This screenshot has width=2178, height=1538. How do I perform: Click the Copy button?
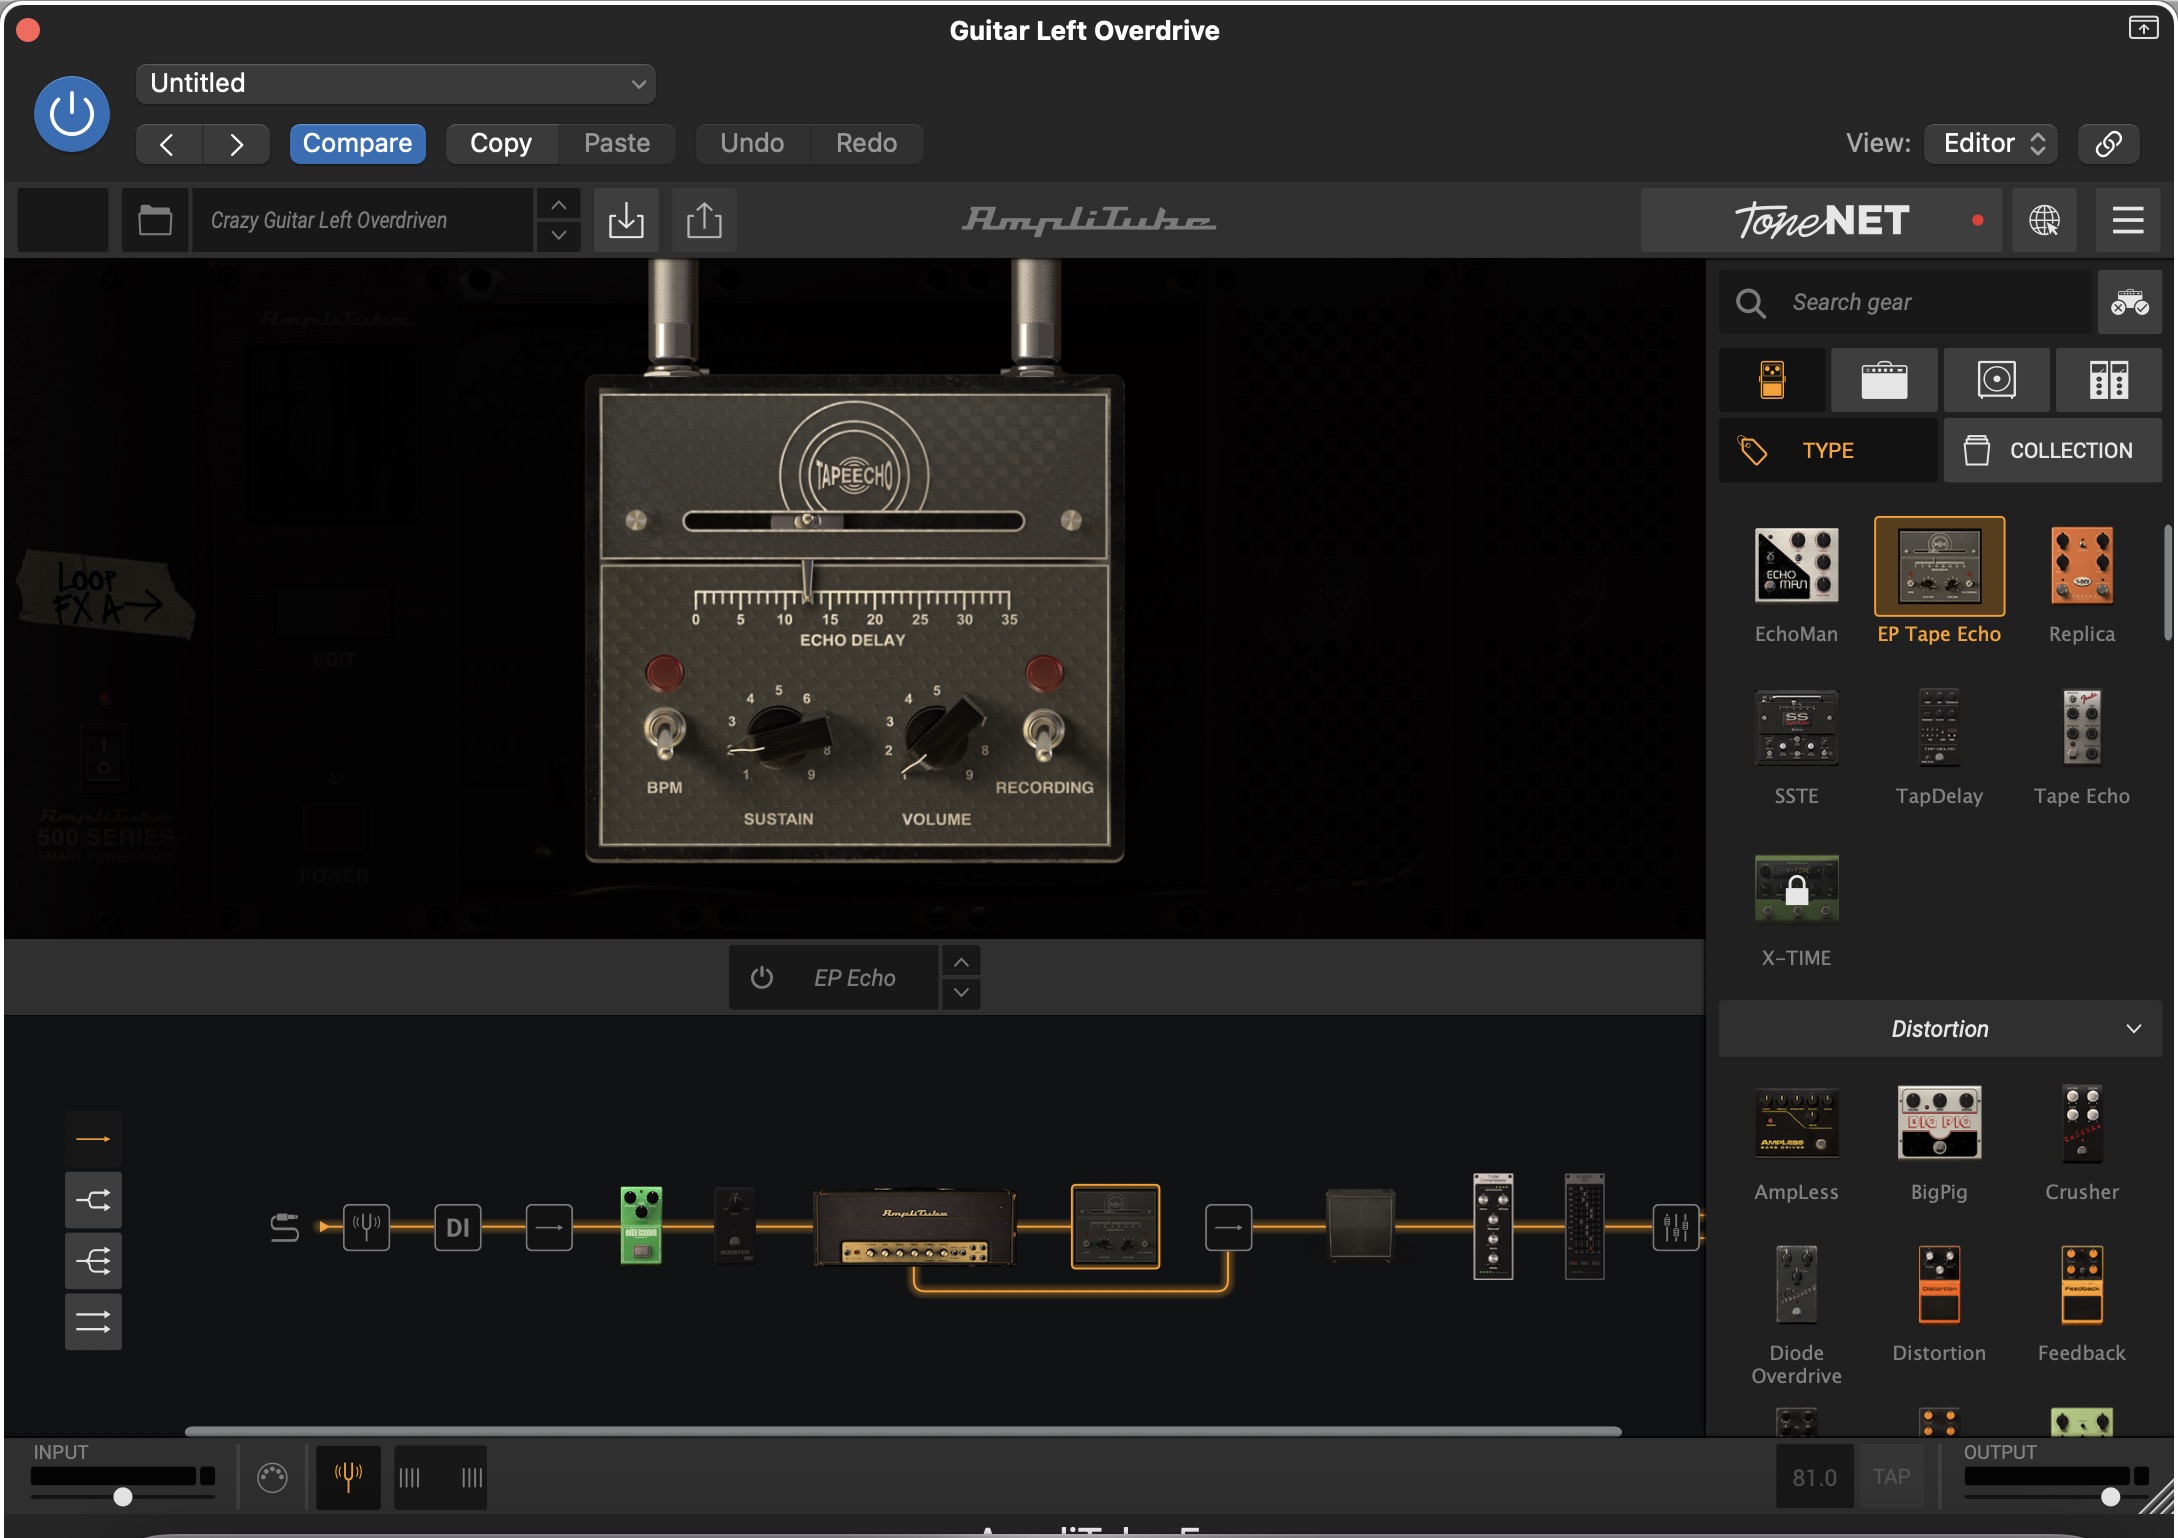[501, 143]
